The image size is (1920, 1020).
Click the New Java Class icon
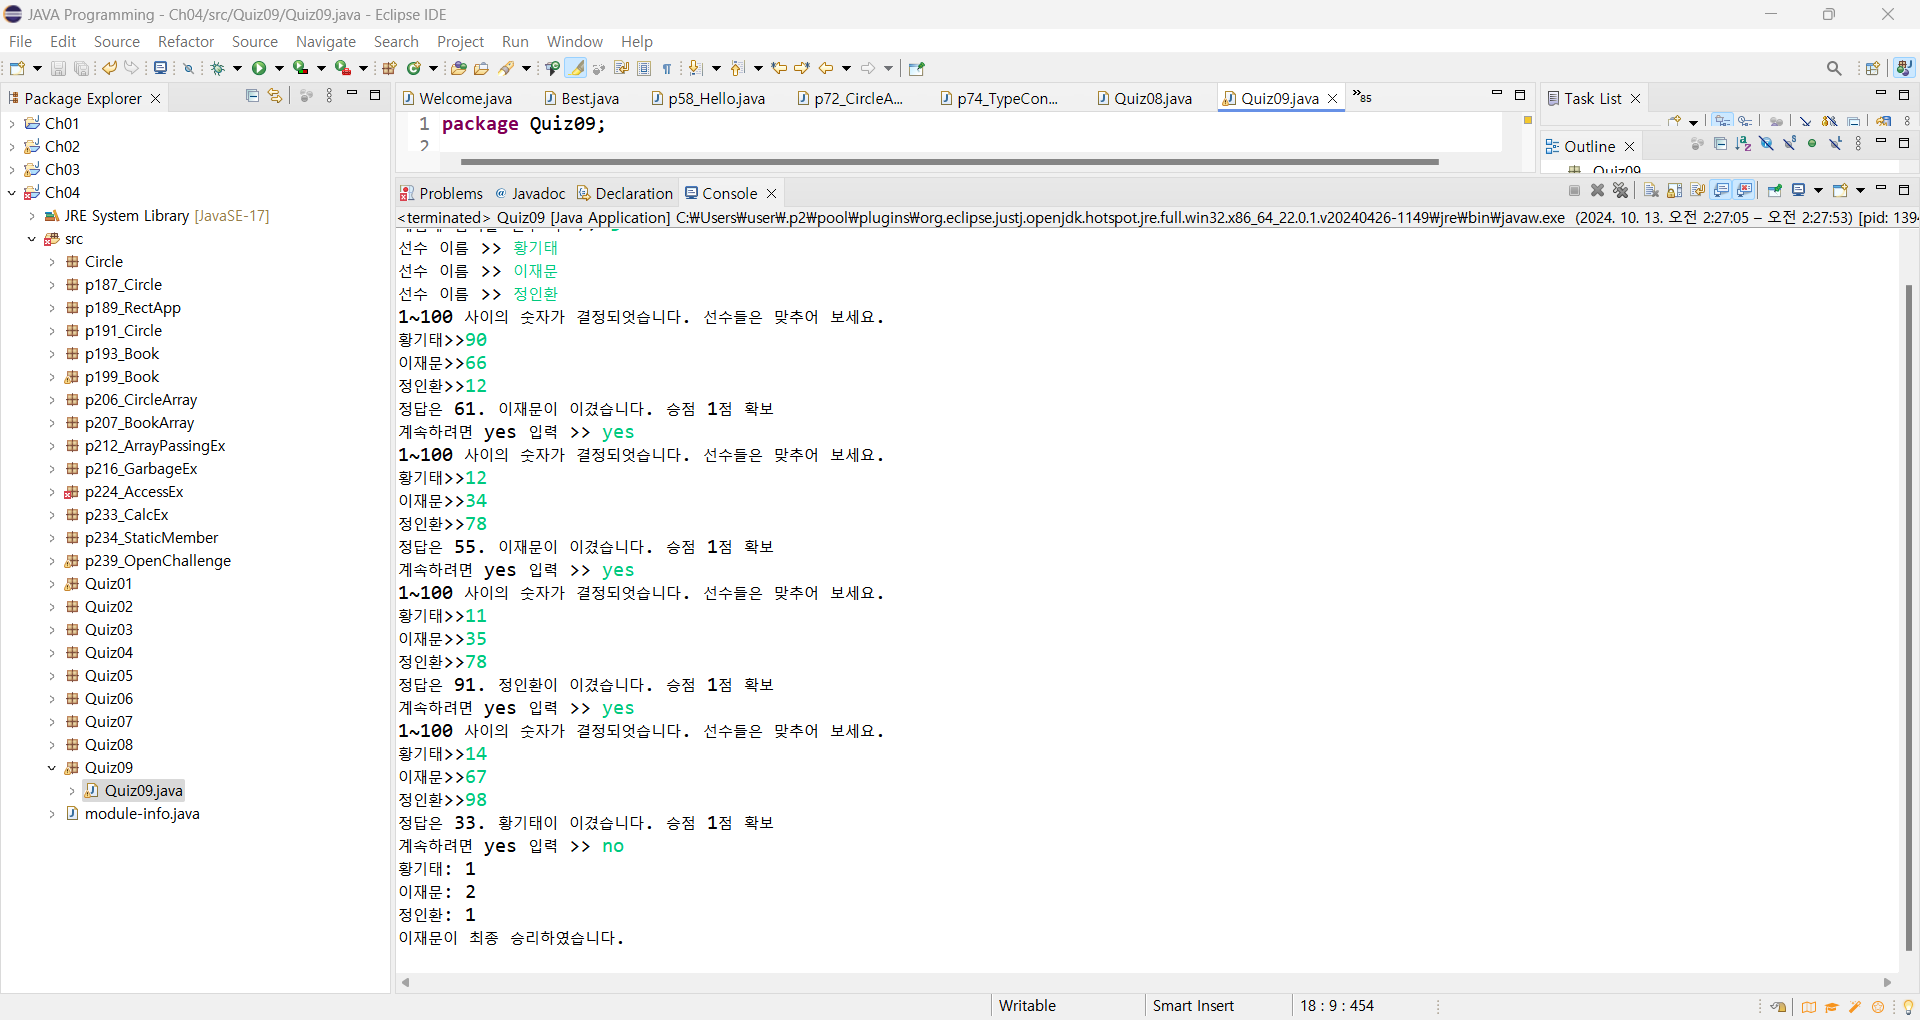[413, 68]
